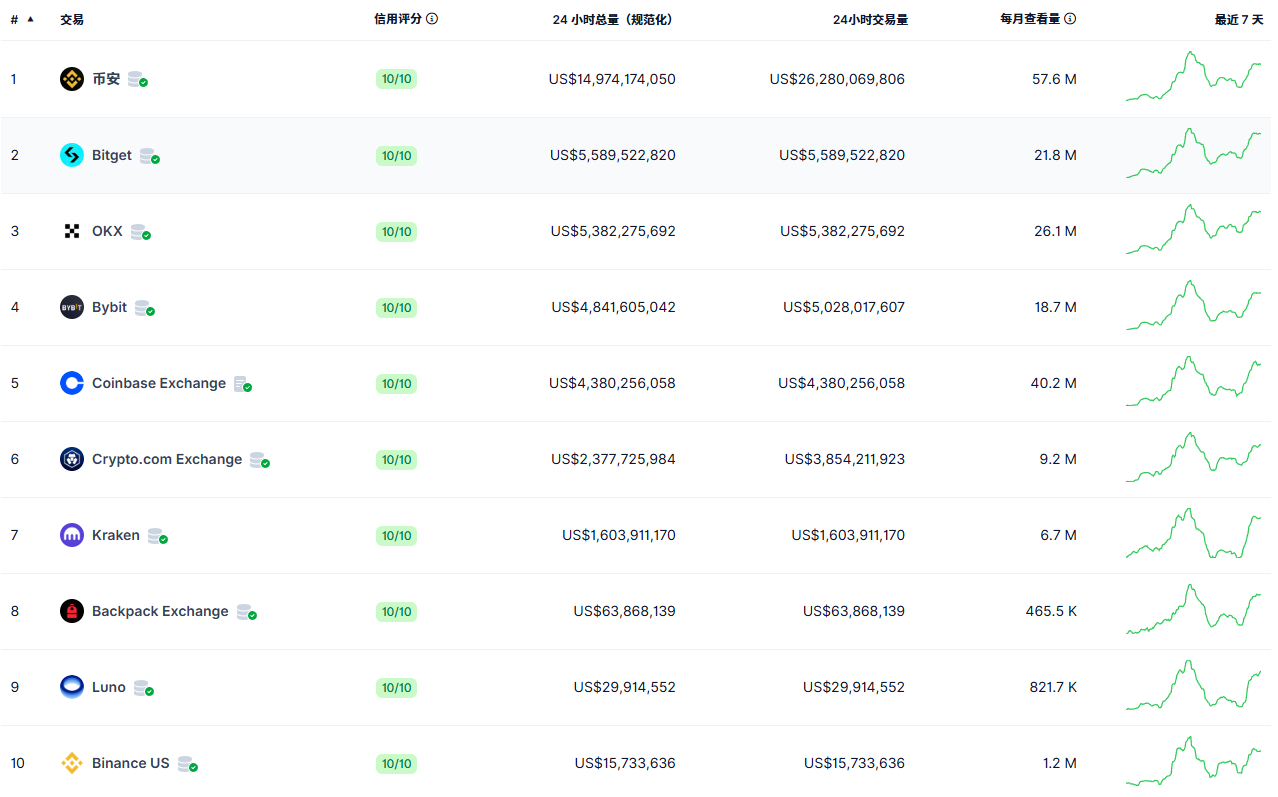Open the Luno exchange name link
1278x797 pixels.
[x=109, y=687]
